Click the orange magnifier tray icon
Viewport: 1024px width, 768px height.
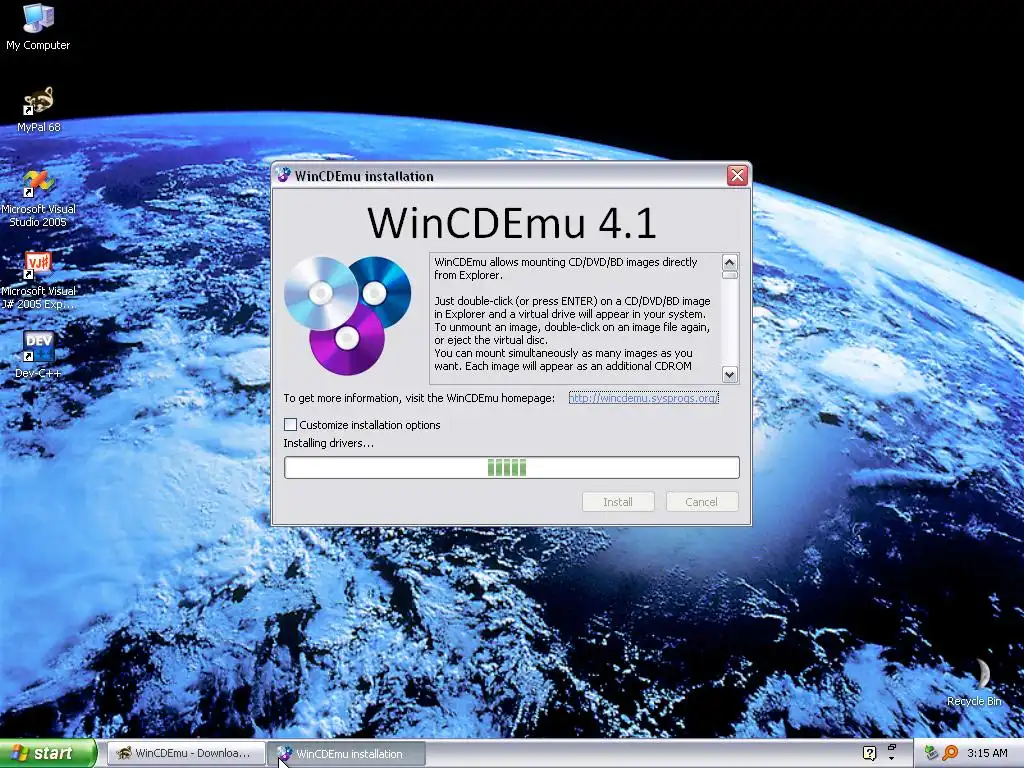(950, 753)
